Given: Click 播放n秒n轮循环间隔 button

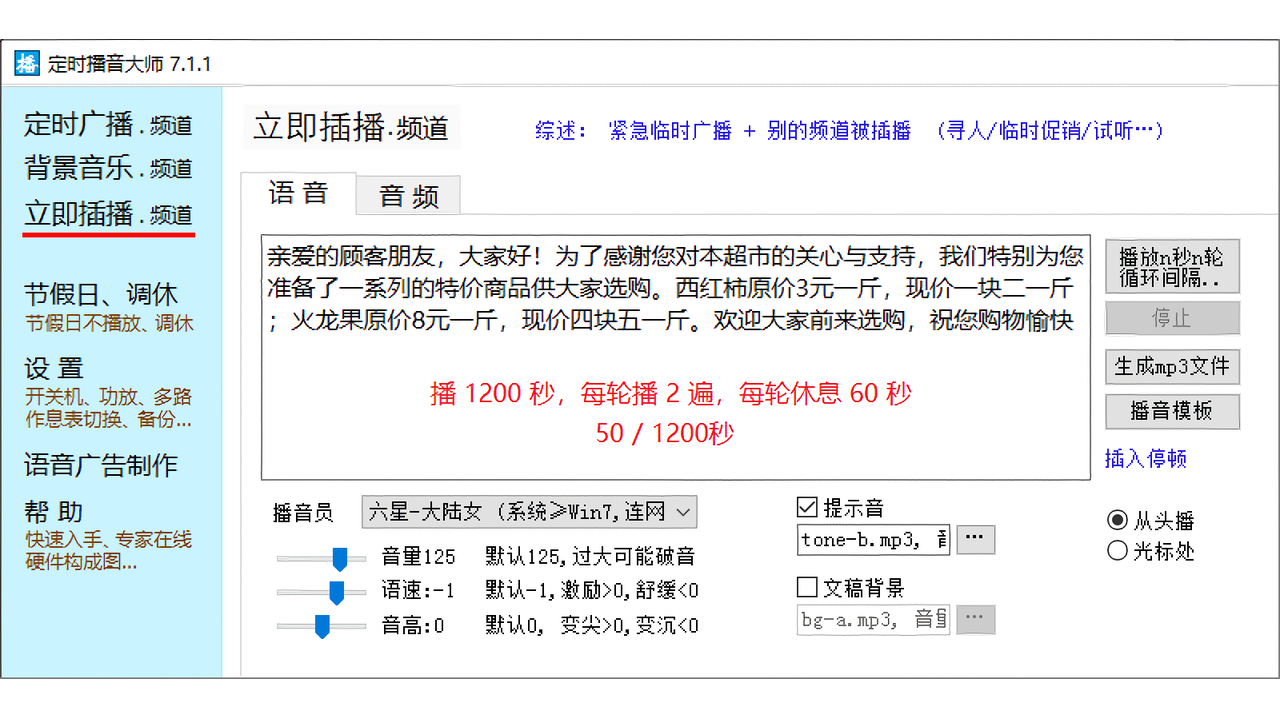Looking at the screenshot, I should point(1172,265).
